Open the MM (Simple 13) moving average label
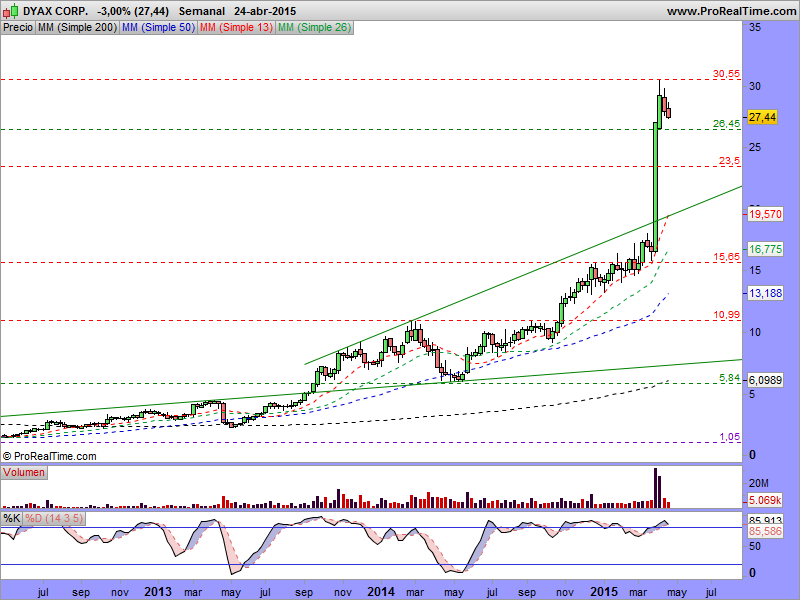800x600 pixels. (236, 28)
